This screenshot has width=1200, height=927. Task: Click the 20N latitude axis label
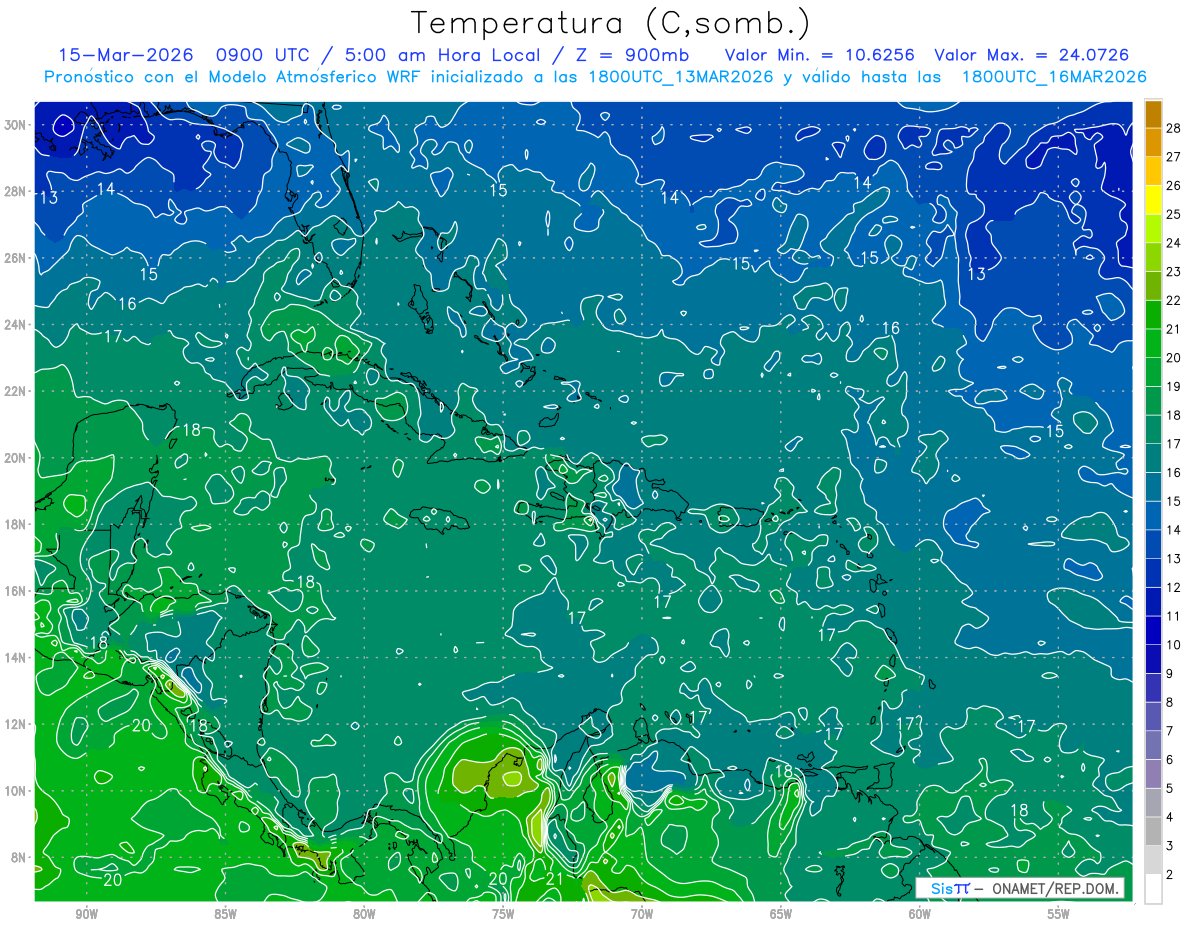pyautogui.click(x=16, y=457)
